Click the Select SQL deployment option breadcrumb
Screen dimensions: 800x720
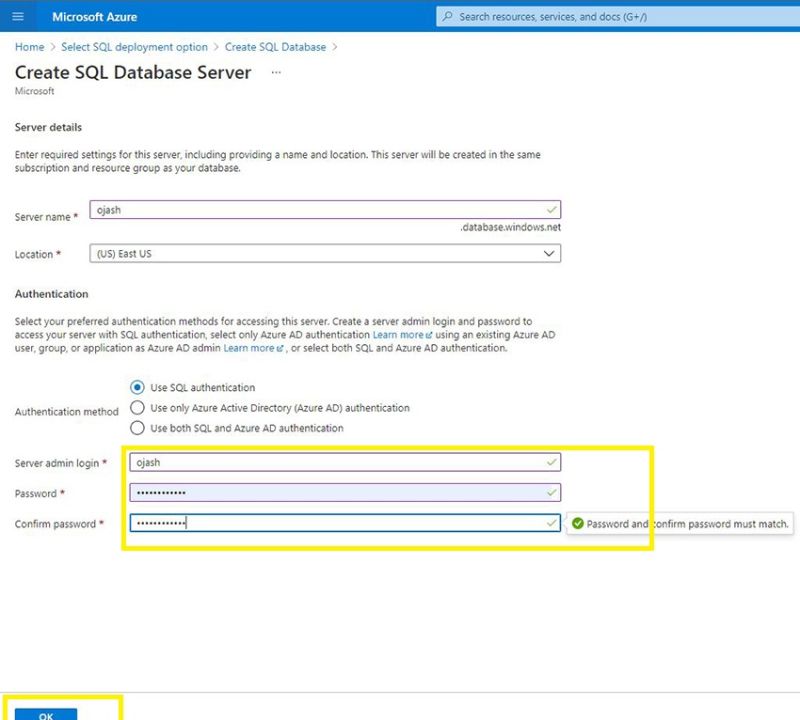(x=134, y=46)
